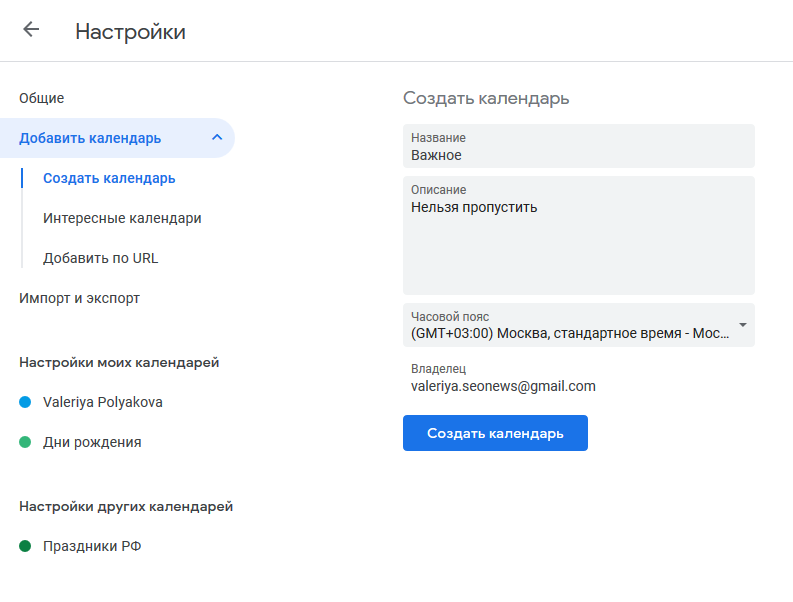Collapse the Добавить календарь chevron icon
This screenshot has height=602, width=793.
(217, 137)
